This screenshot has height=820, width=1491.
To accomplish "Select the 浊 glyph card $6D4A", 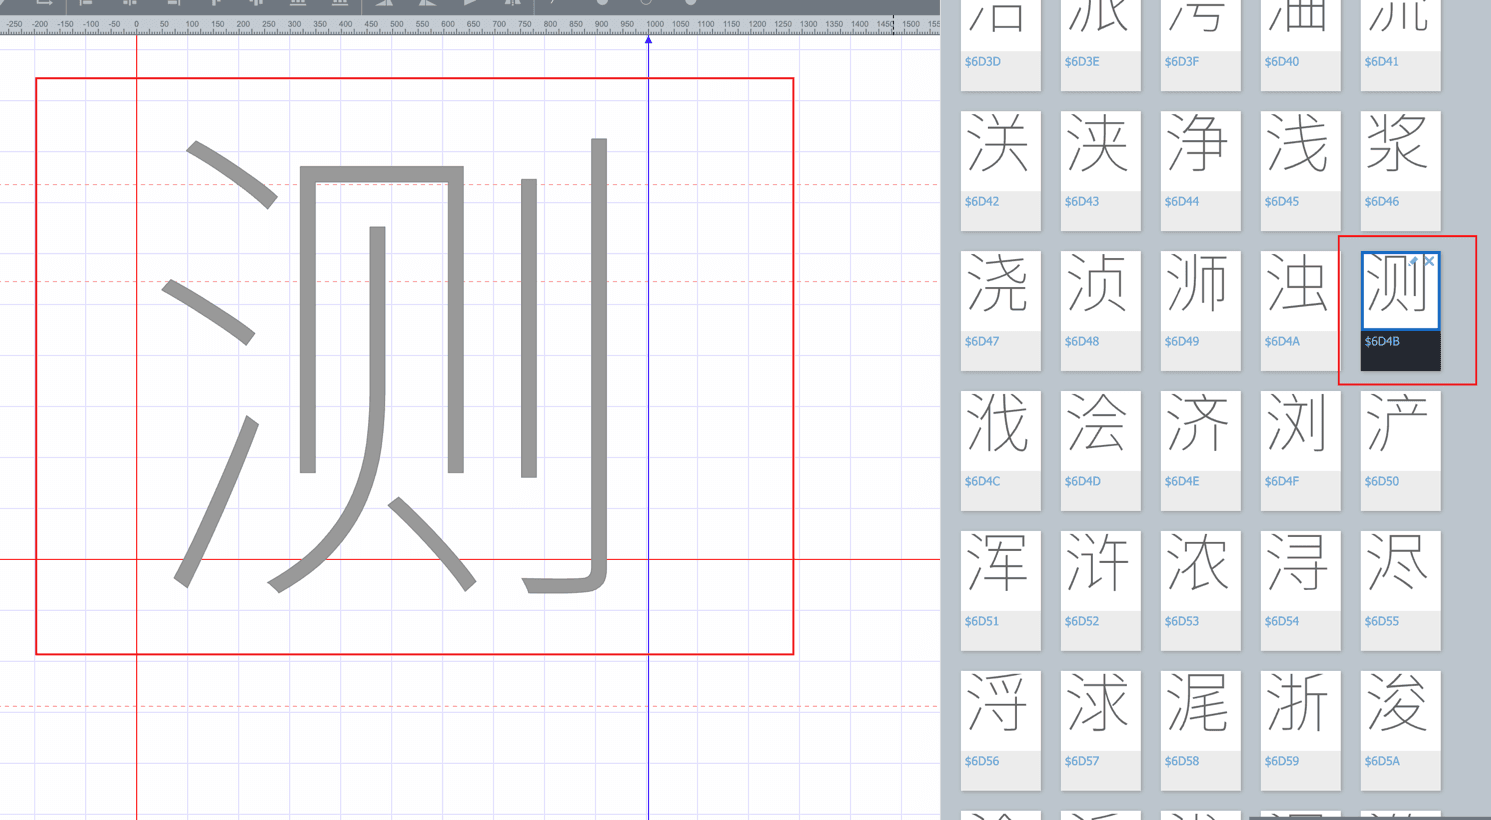I will point(1300,311).
